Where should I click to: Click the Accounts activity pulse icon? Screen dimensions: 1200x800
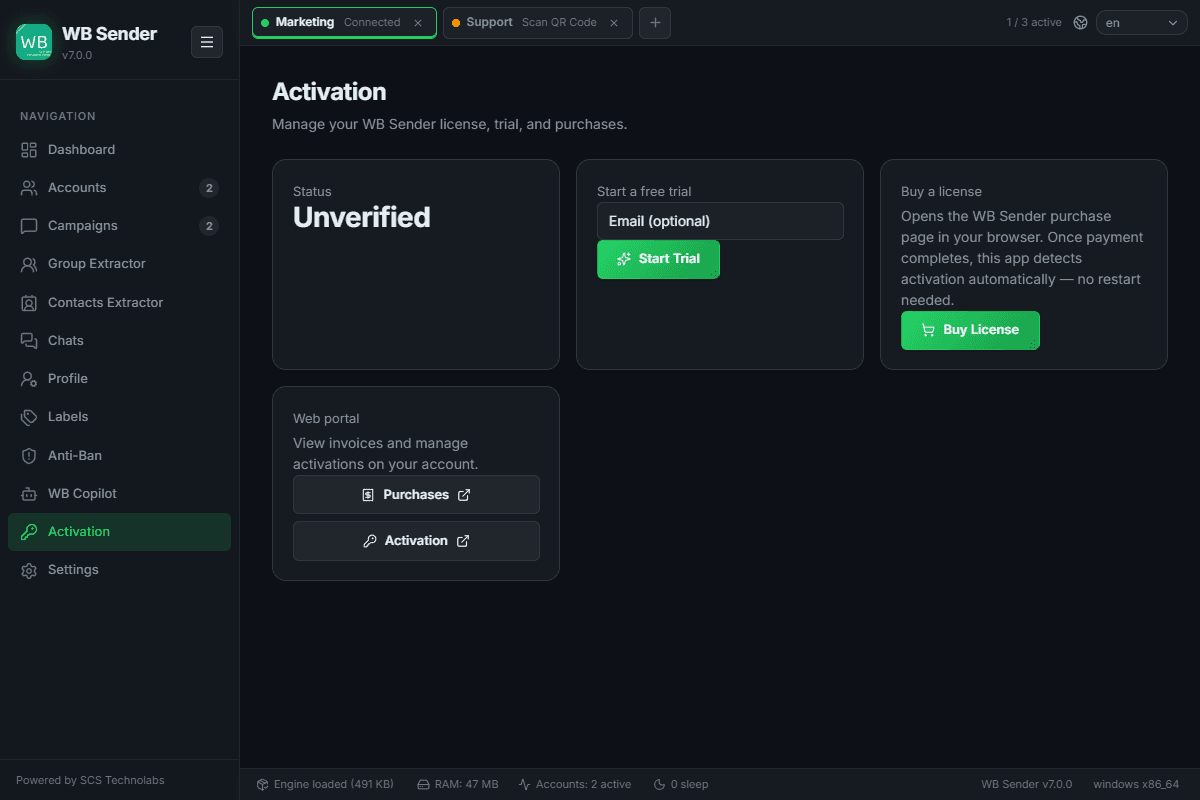click(x=524, y=784)
